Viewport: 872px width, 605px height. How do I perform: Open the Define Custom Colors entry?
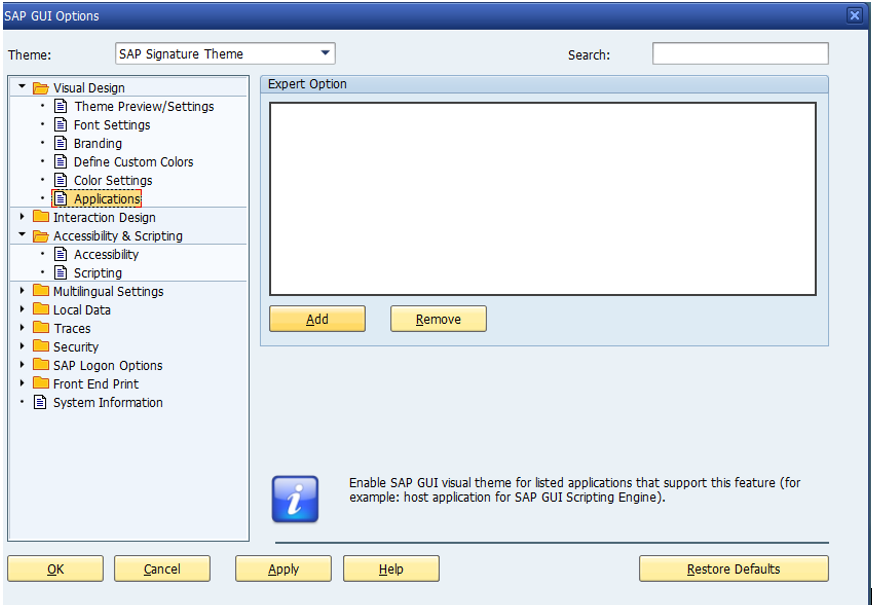pos(133,162)
